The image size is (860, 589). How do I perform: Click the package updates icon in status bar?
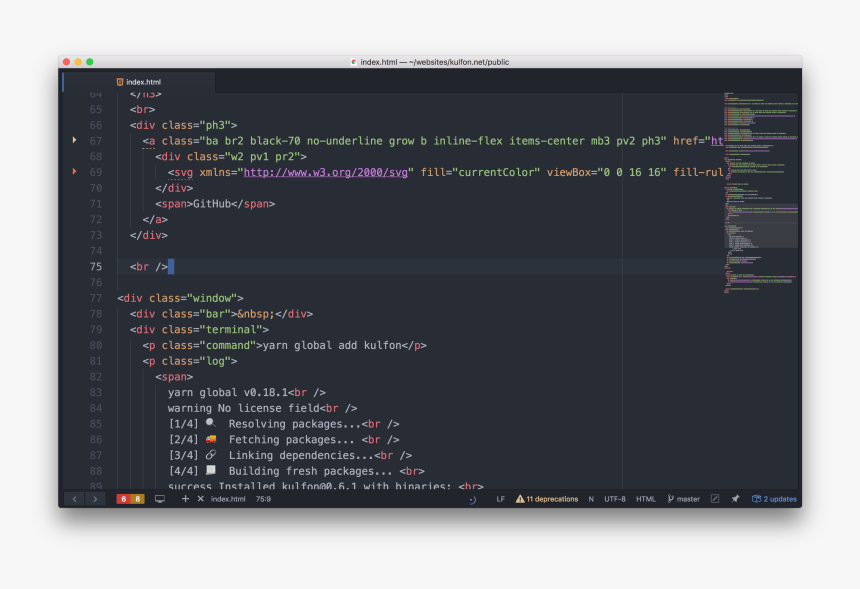tap(755, 499)
